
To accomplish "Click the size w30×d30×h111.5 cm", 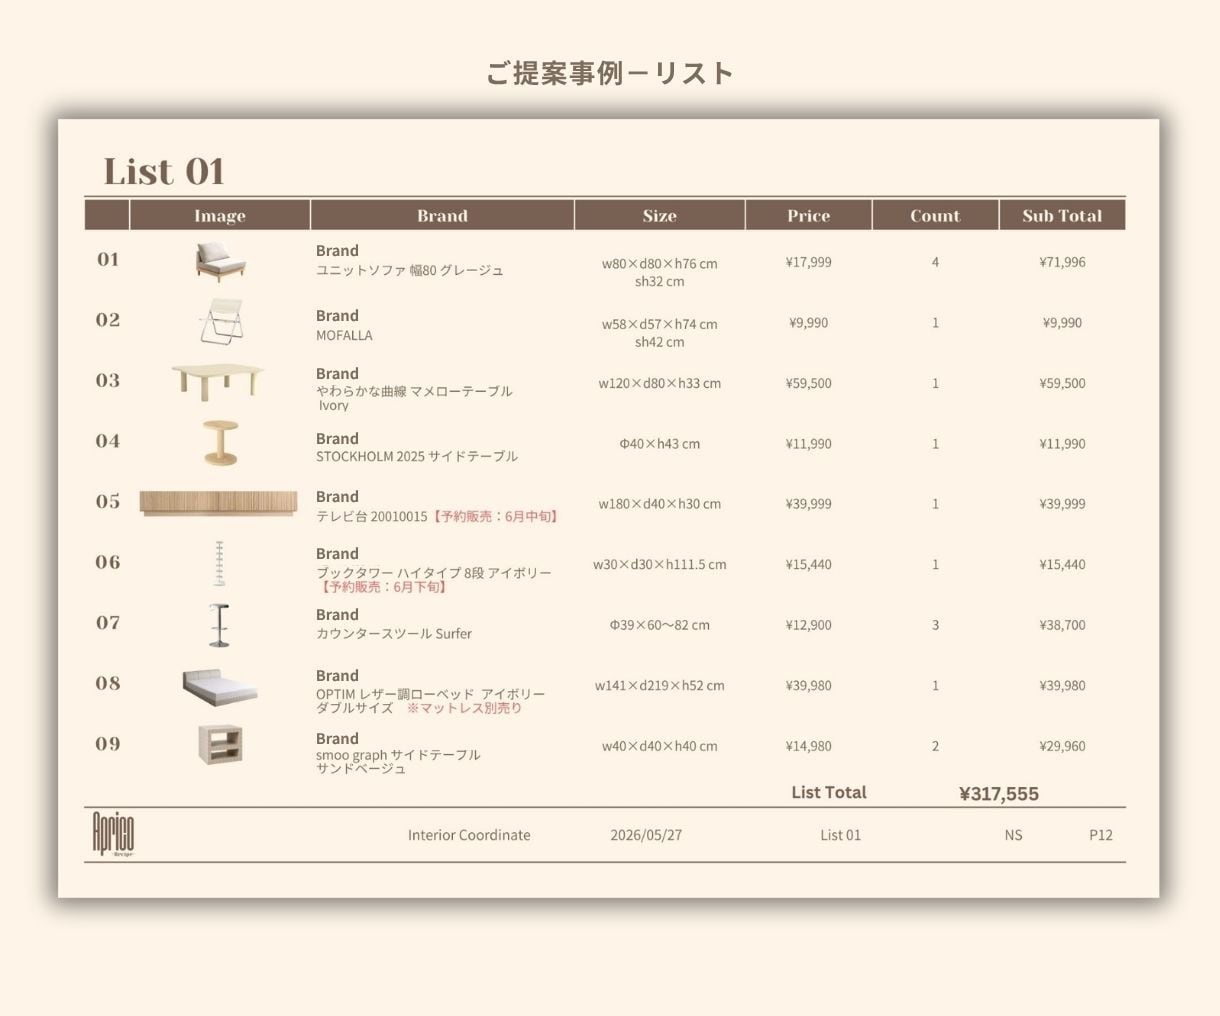I will pyautogui.click(x=660, y=564).
